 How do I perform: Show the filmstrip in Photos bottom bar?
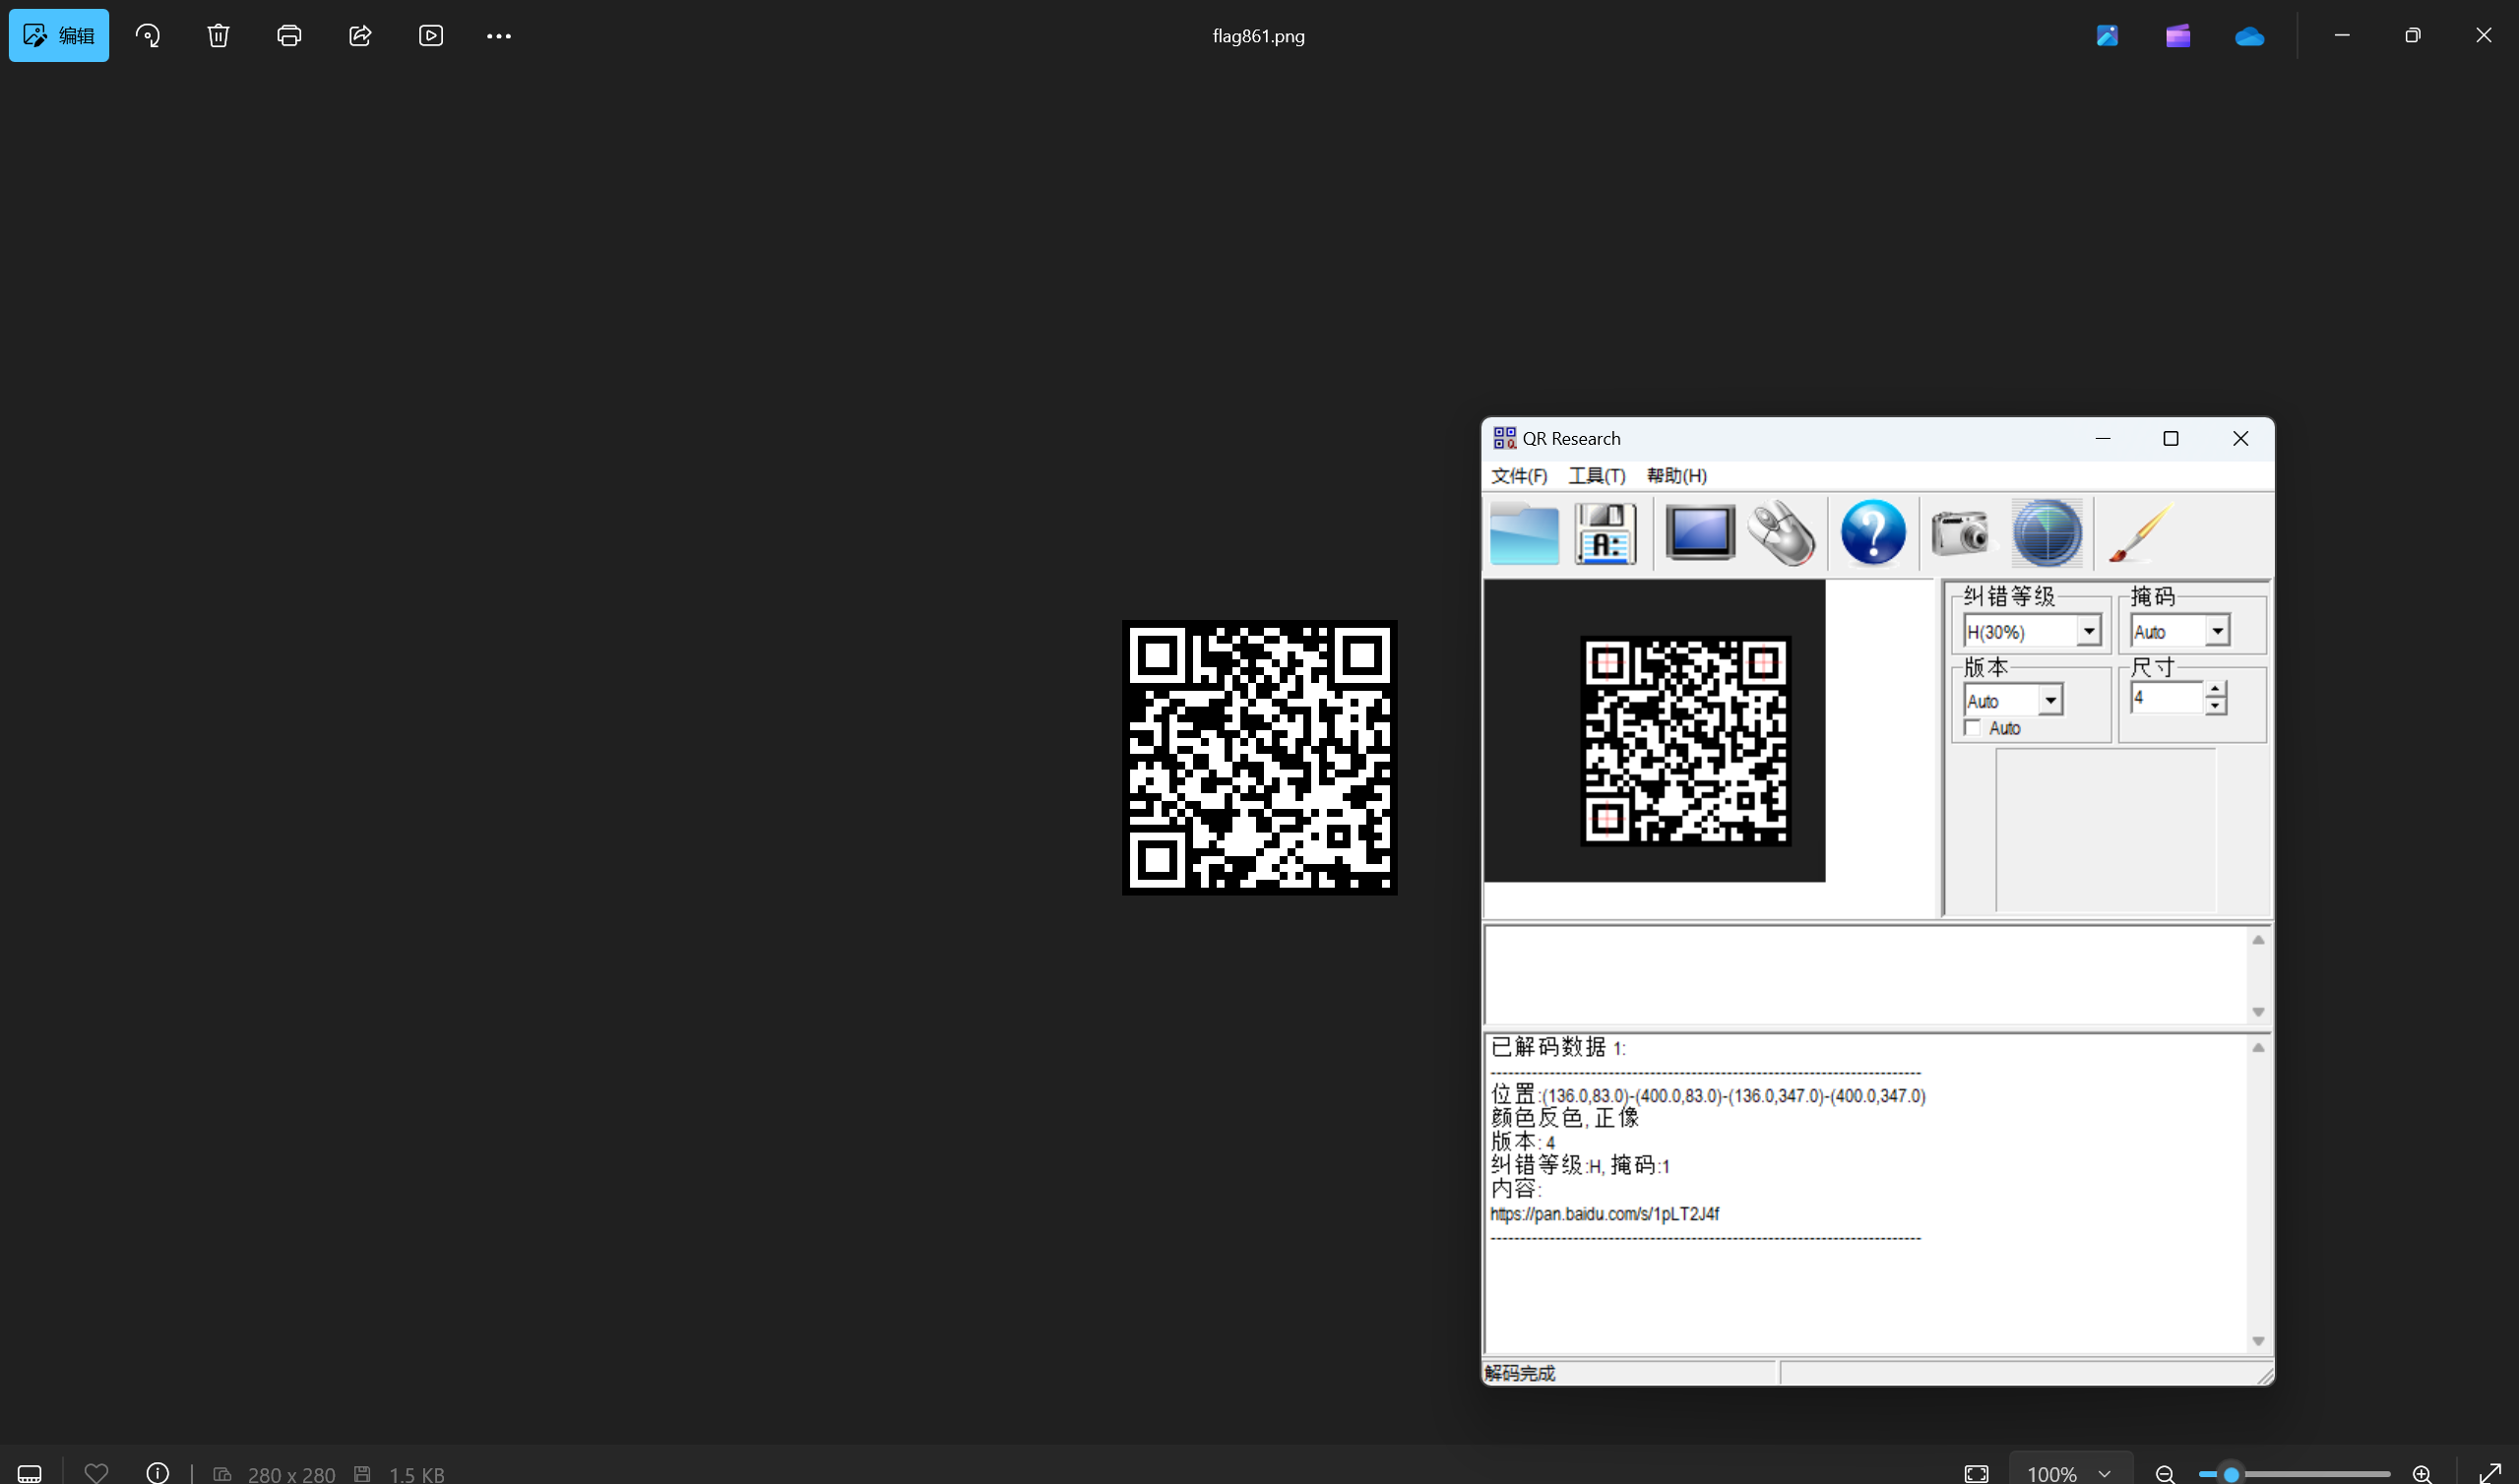30,1473
